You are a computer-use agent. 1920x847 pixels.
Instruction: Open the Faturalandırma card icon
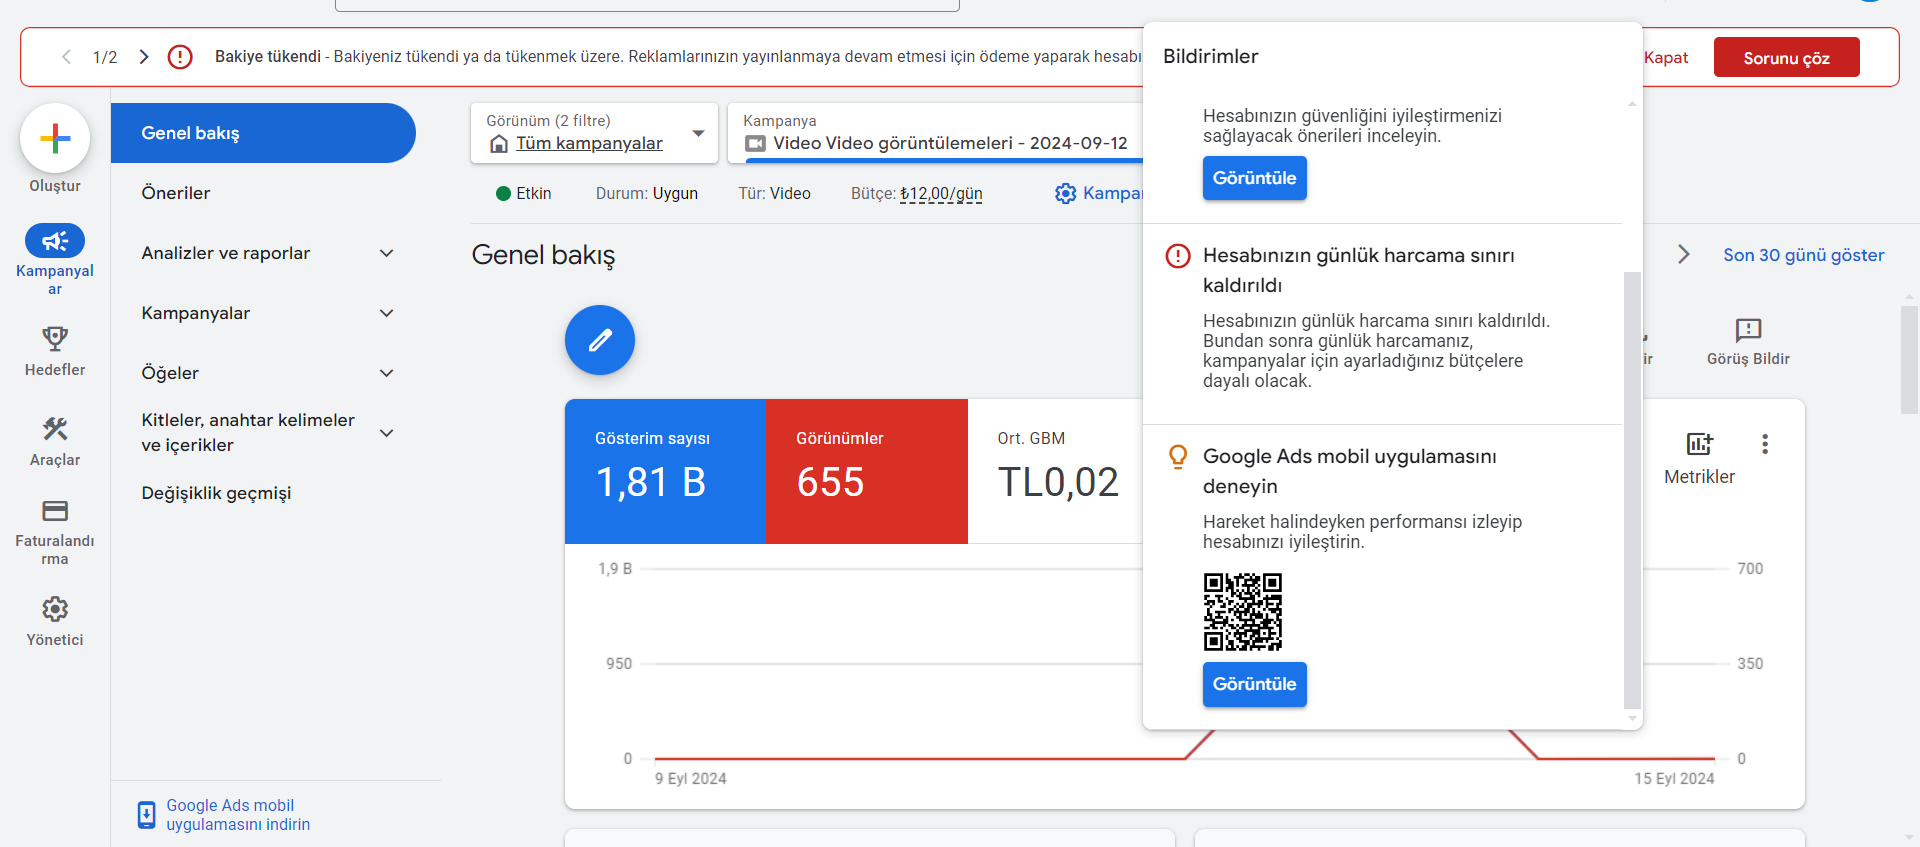(x=55, y=511)
